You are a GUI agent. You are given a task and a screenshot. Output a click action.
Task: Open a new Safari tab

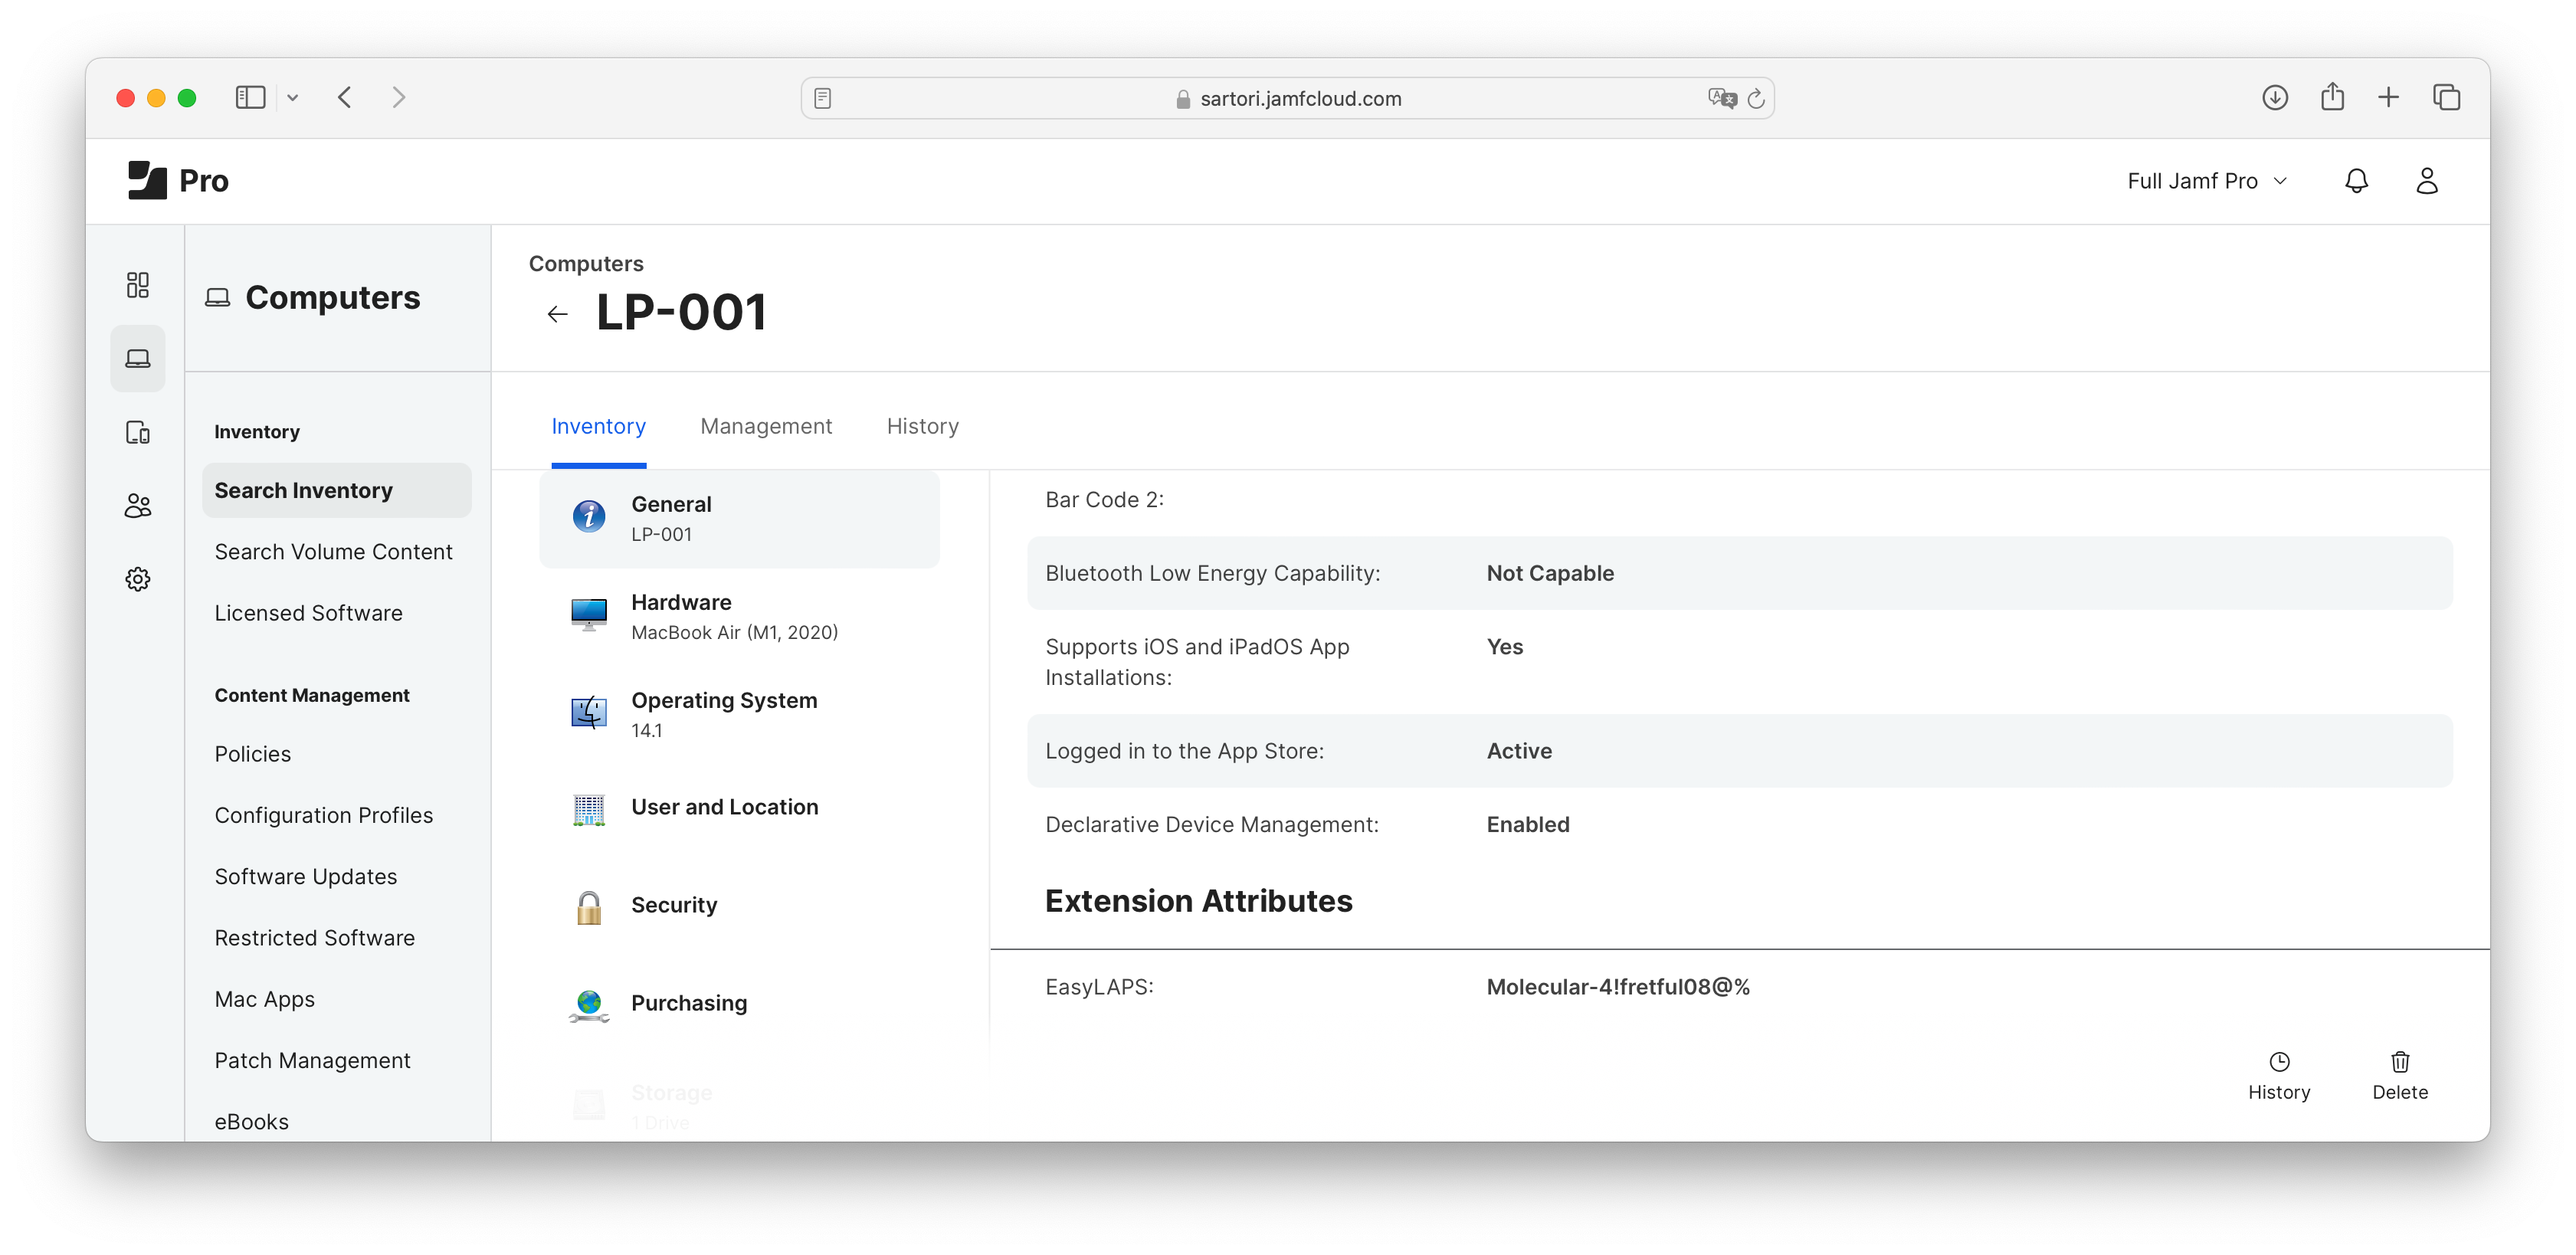[2387, 97]
